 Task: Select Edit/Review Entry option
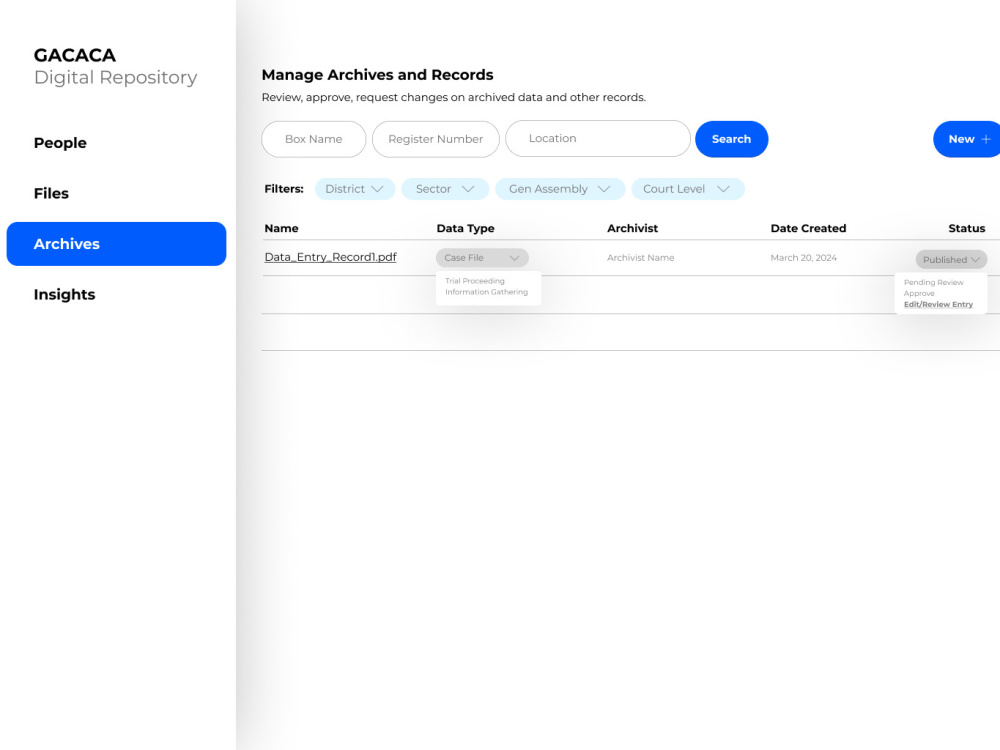tap(938, 304)
